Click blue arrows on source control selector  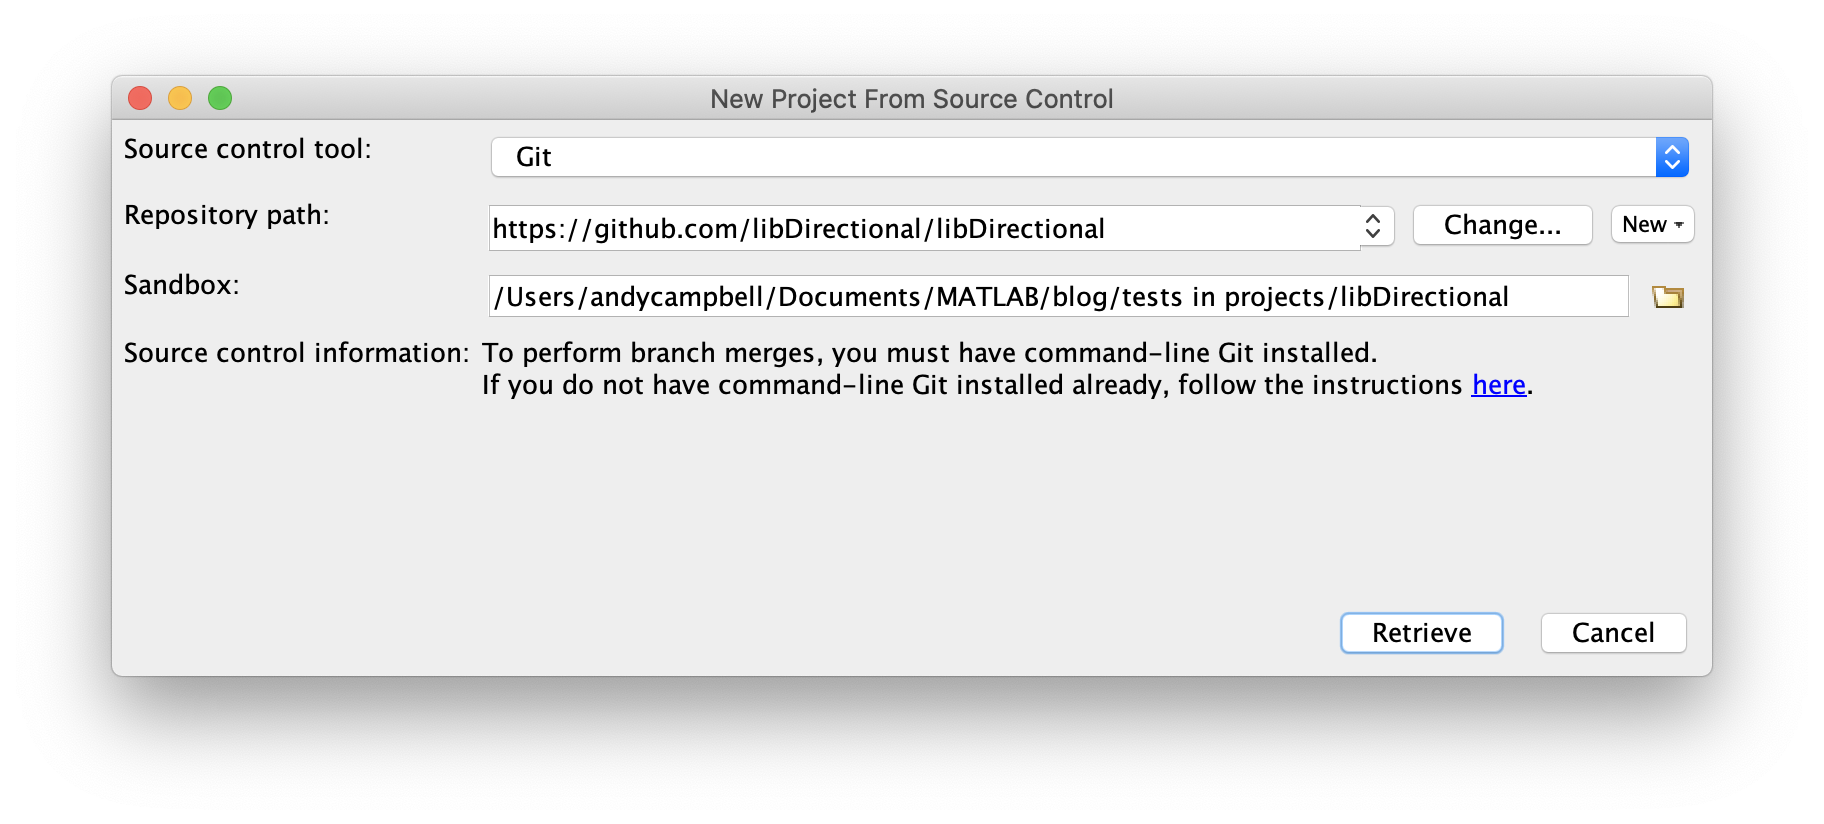(1672, 157)
